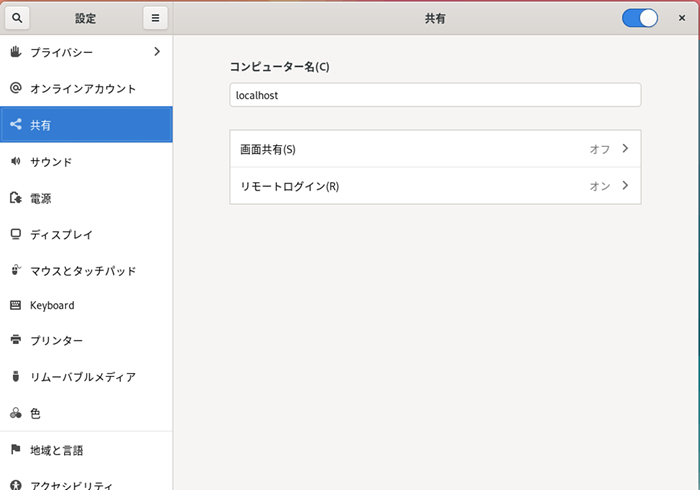Viewport: 700px width, 490px height.
Task: Select マウスとタッチパッド in the sidebar
Action: tap(82, 270)
